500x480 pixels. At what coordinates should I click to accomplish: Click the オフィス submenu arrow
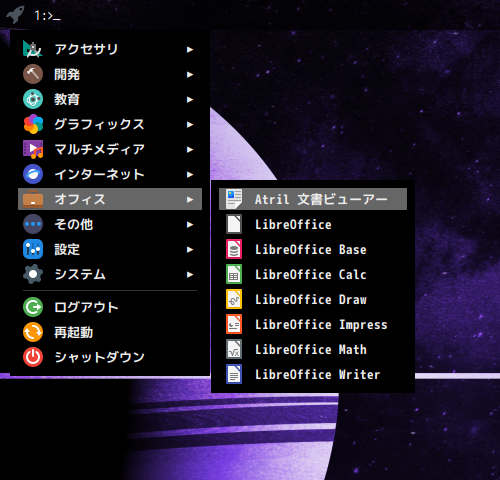coord(190,200)
